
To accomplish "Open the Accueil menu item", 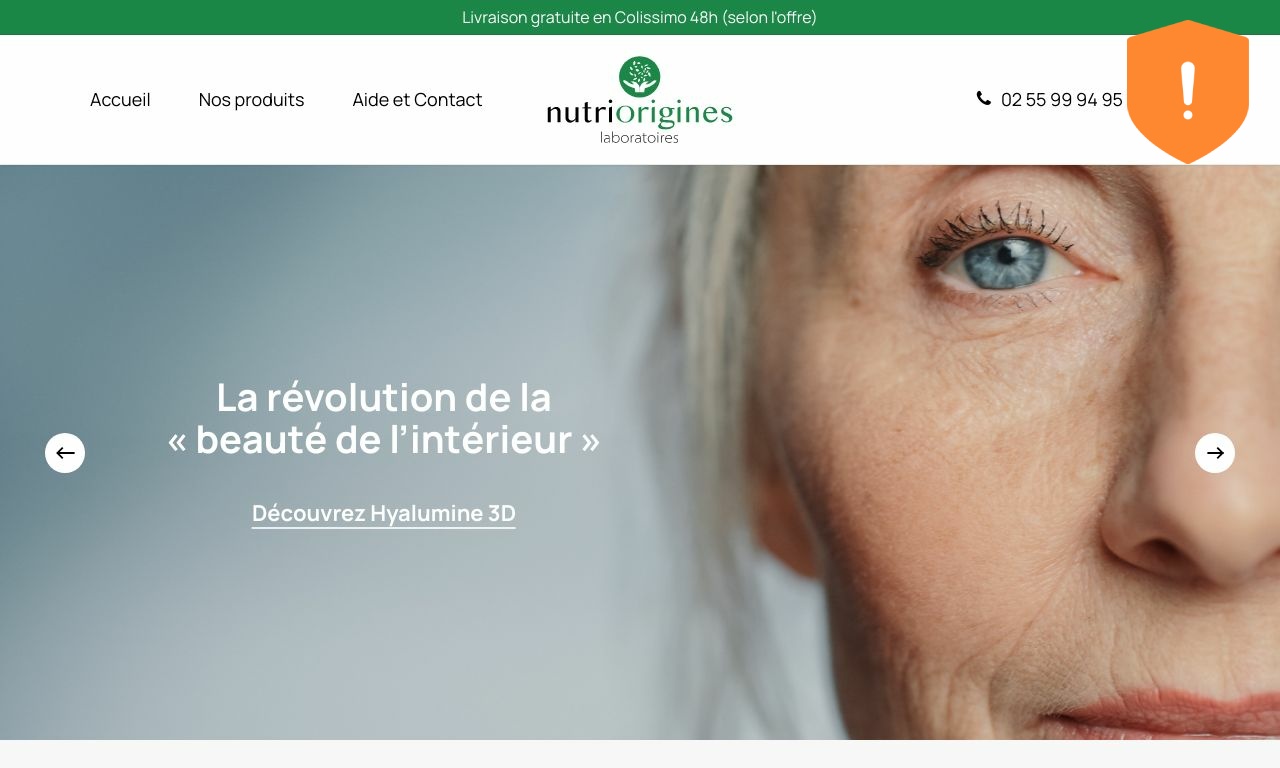I will pos(120,100).
